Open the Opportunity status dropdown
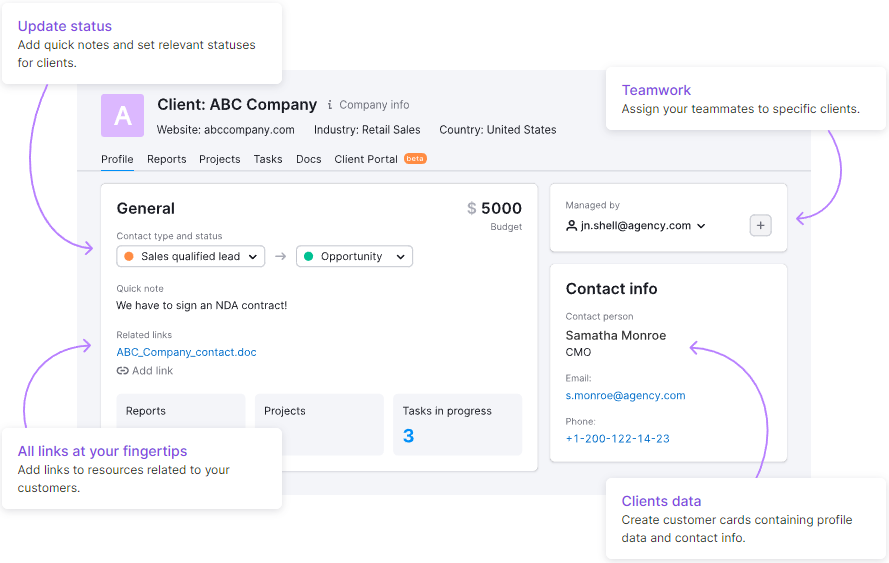 tap(354, 256)
